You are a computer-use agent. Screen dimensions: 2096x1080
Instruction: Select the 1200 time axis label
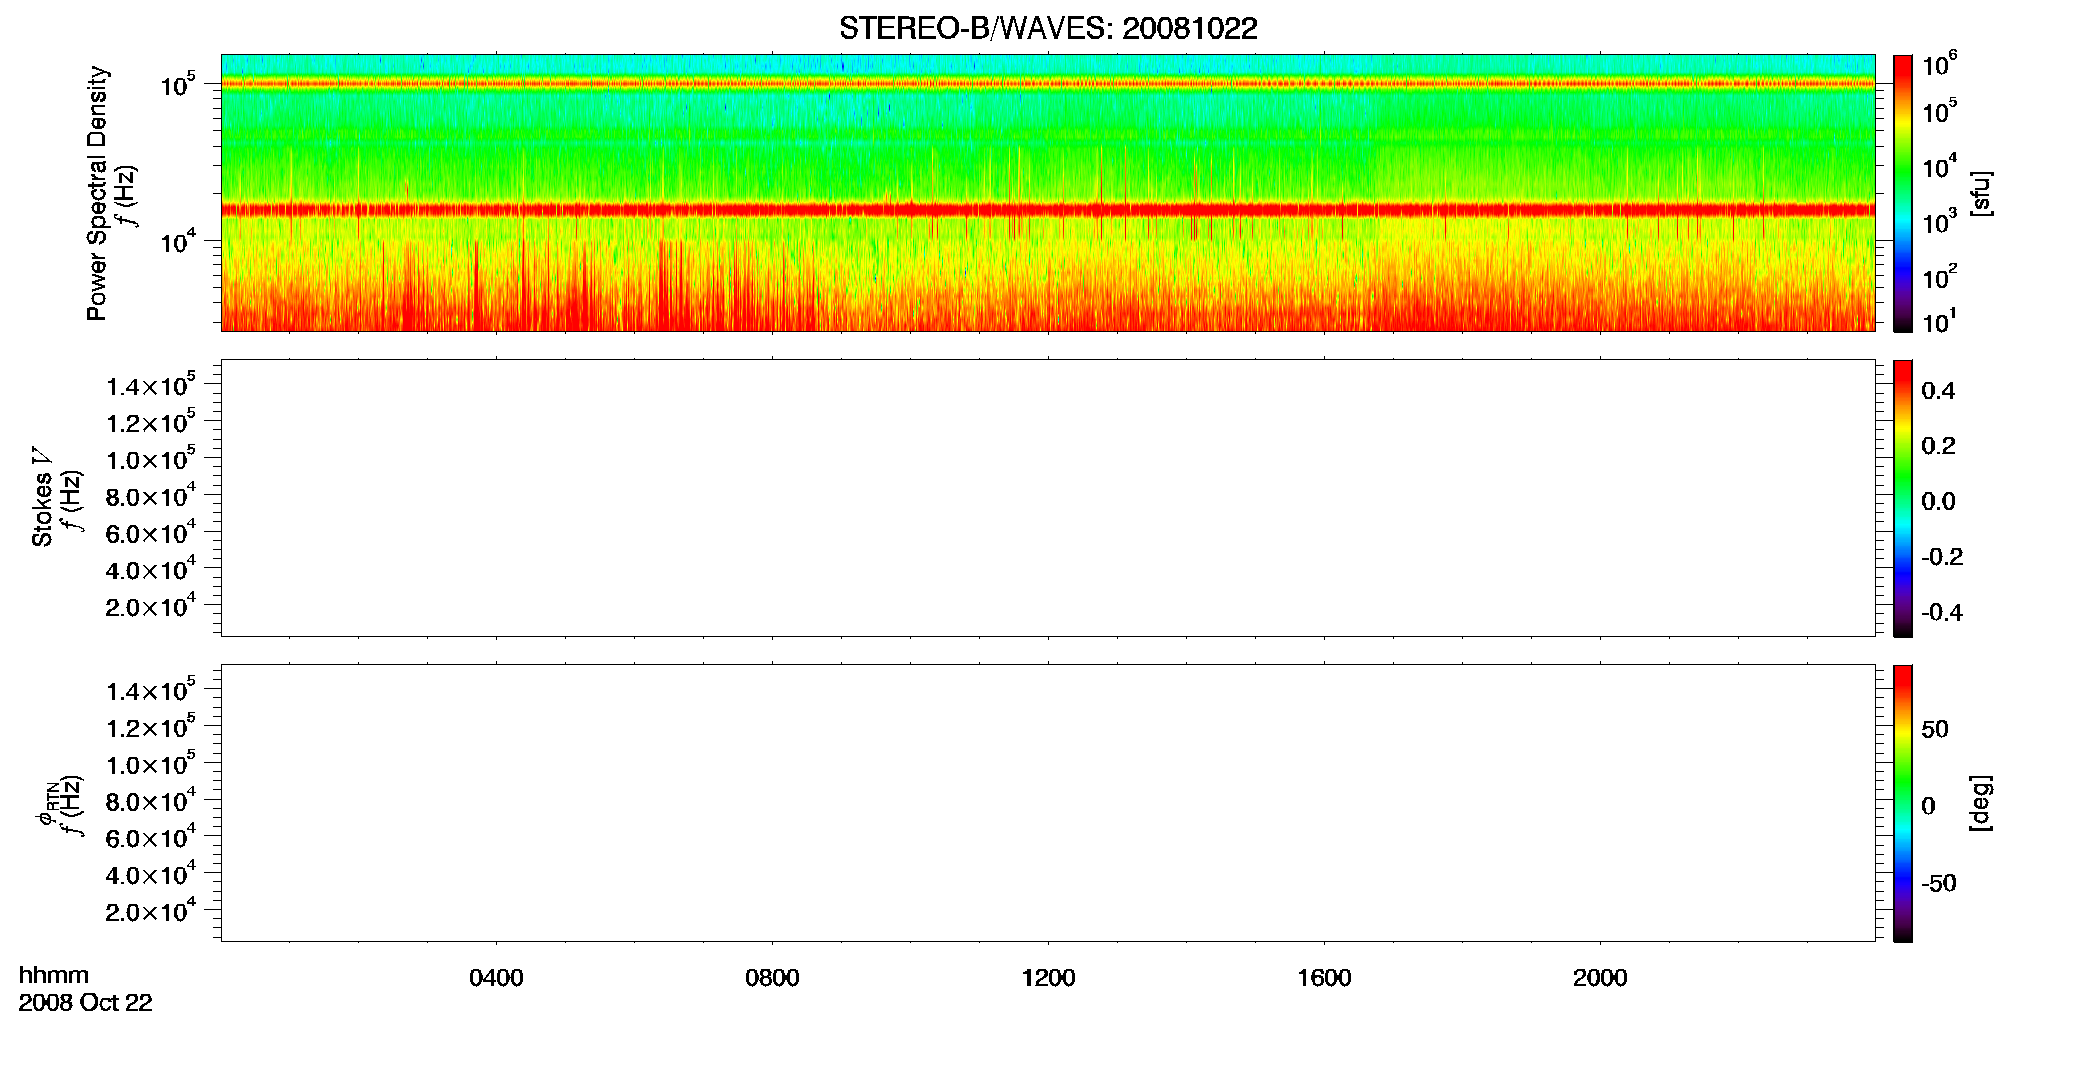coord(1048,978)
